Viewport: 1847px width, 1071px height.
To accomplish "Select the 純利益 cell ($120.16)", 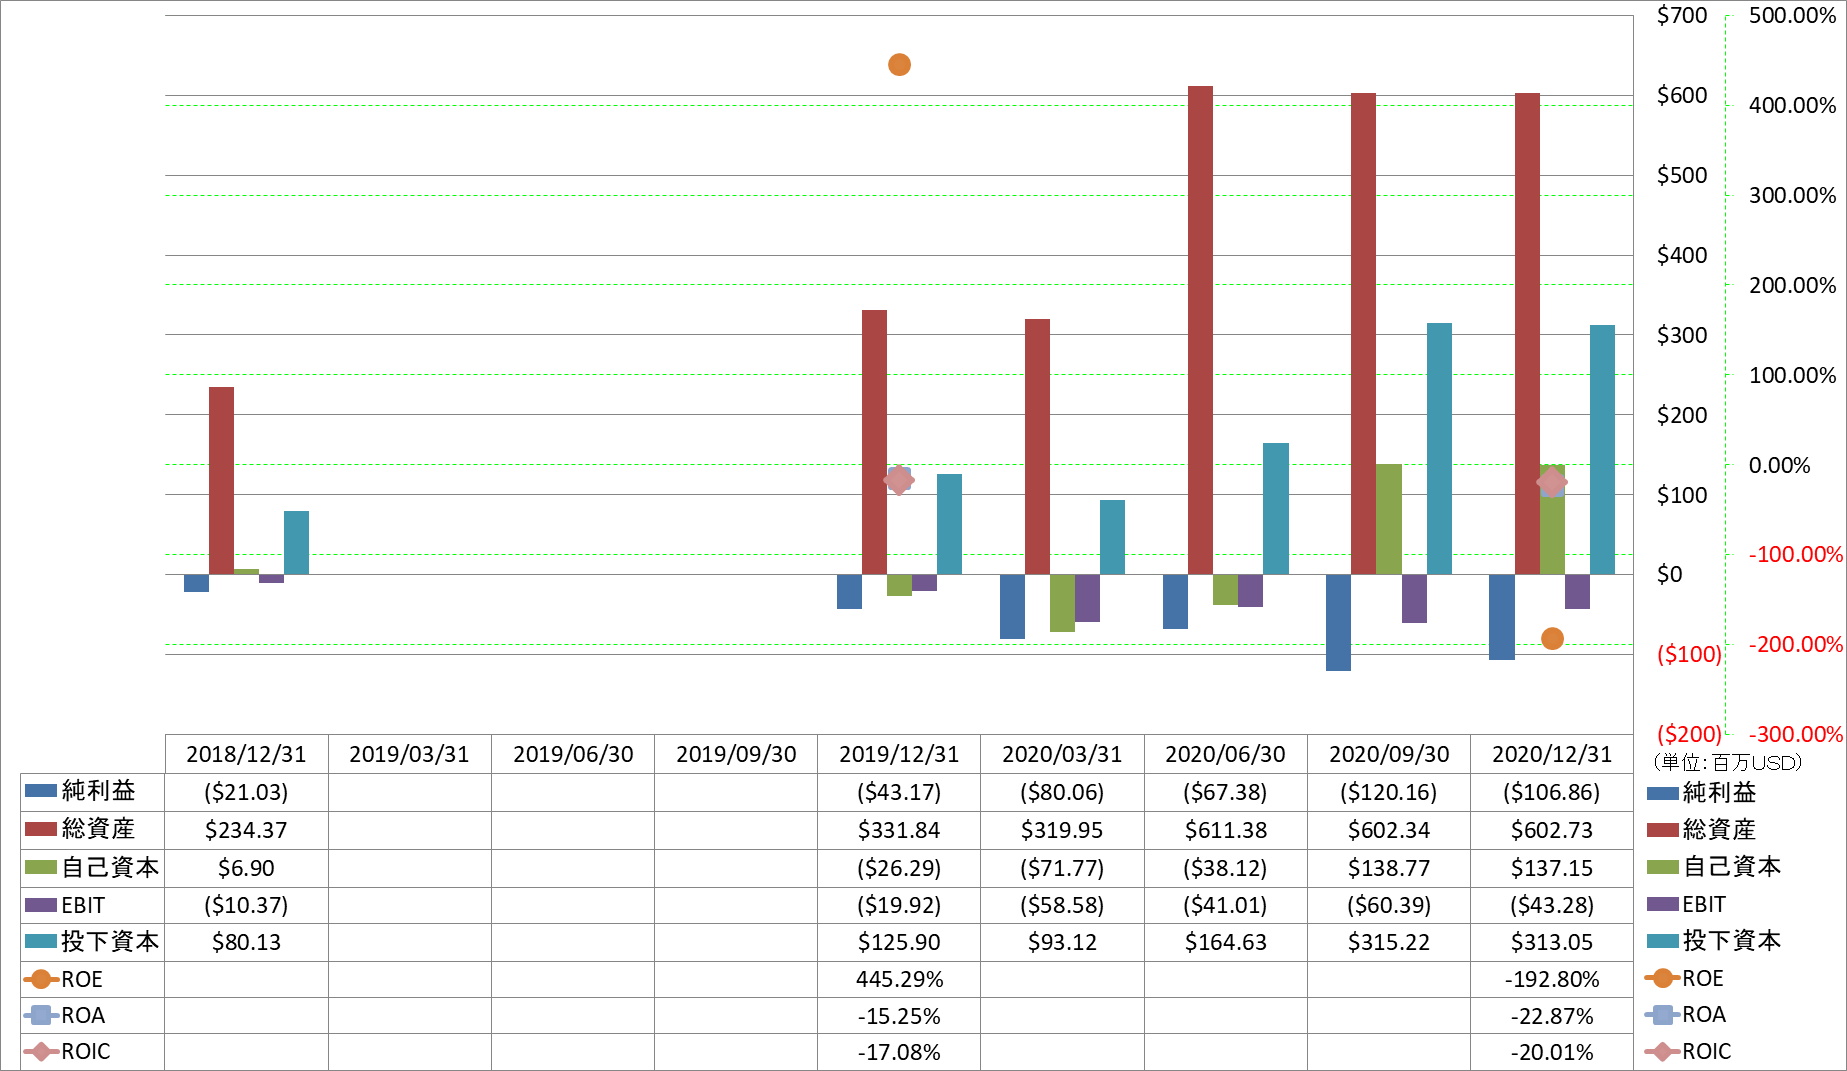I will pyautogui.click(x=1389, y=792).
